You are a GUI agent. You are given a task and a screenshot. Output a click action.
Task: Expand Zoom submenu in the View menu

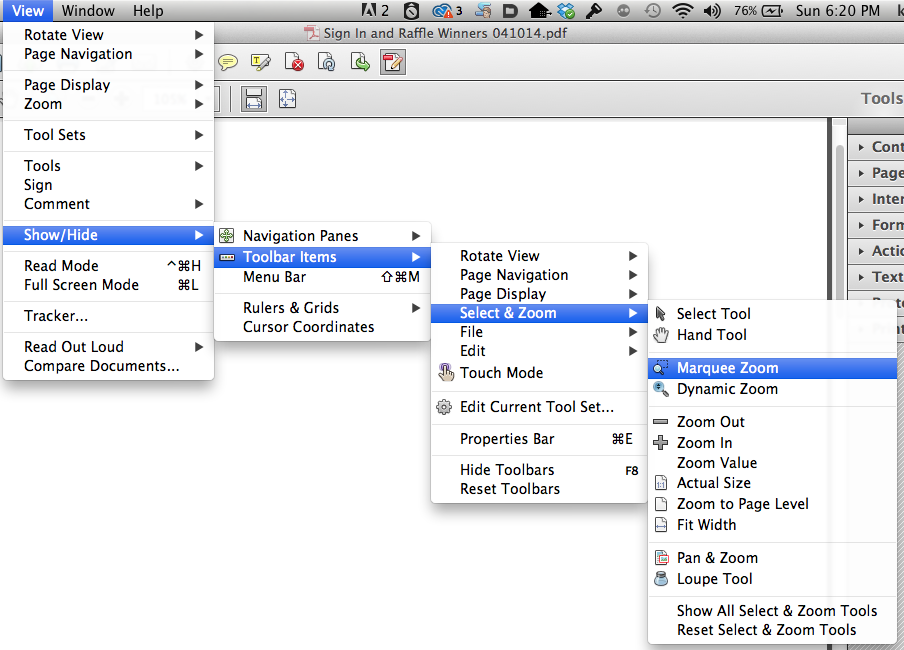pos(108,104)
